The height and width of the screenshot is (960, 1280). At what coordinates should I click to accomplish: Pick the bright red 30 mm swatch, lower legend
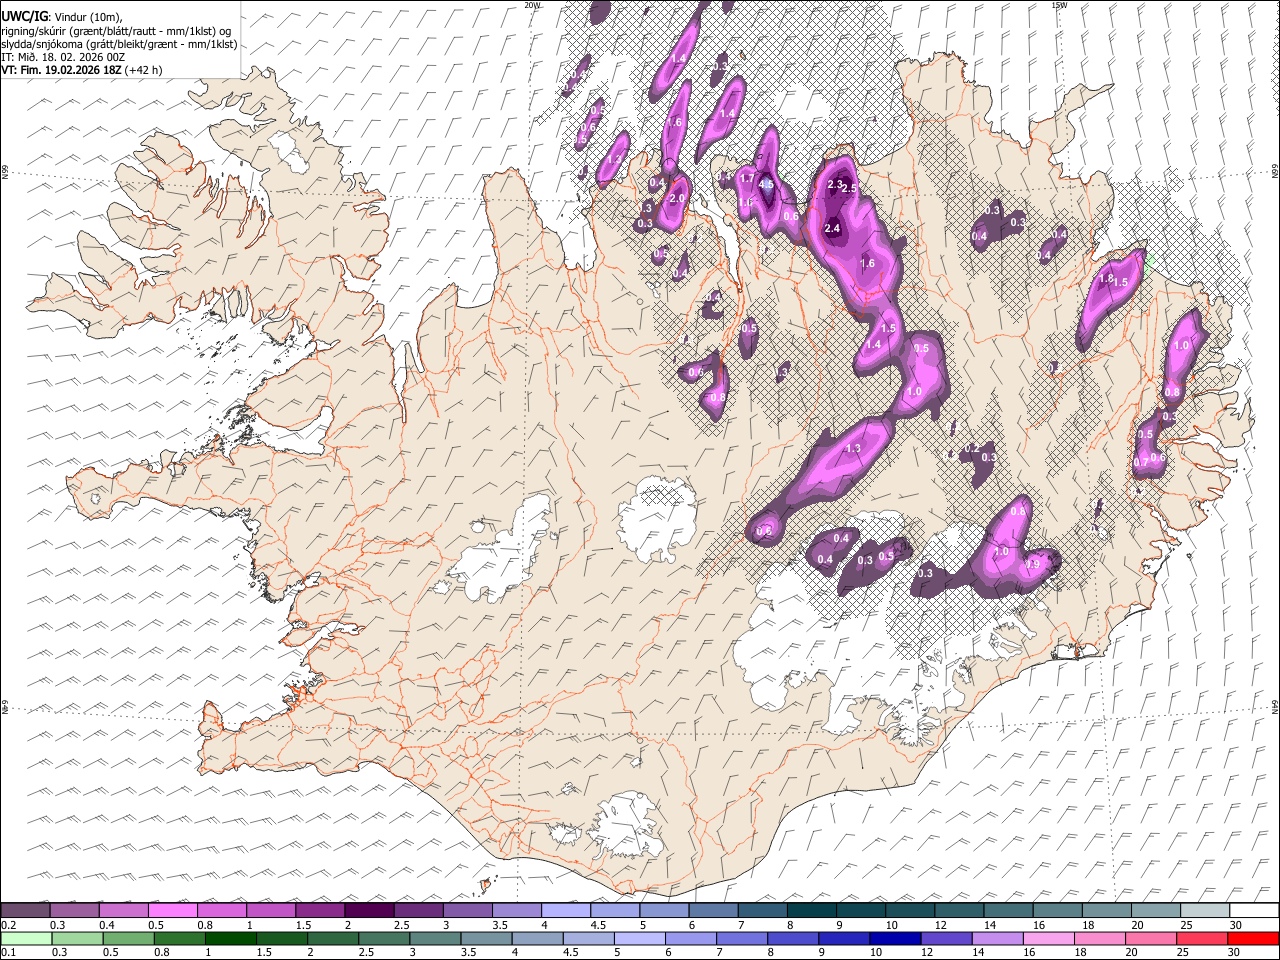click(x=1253, y=938)
